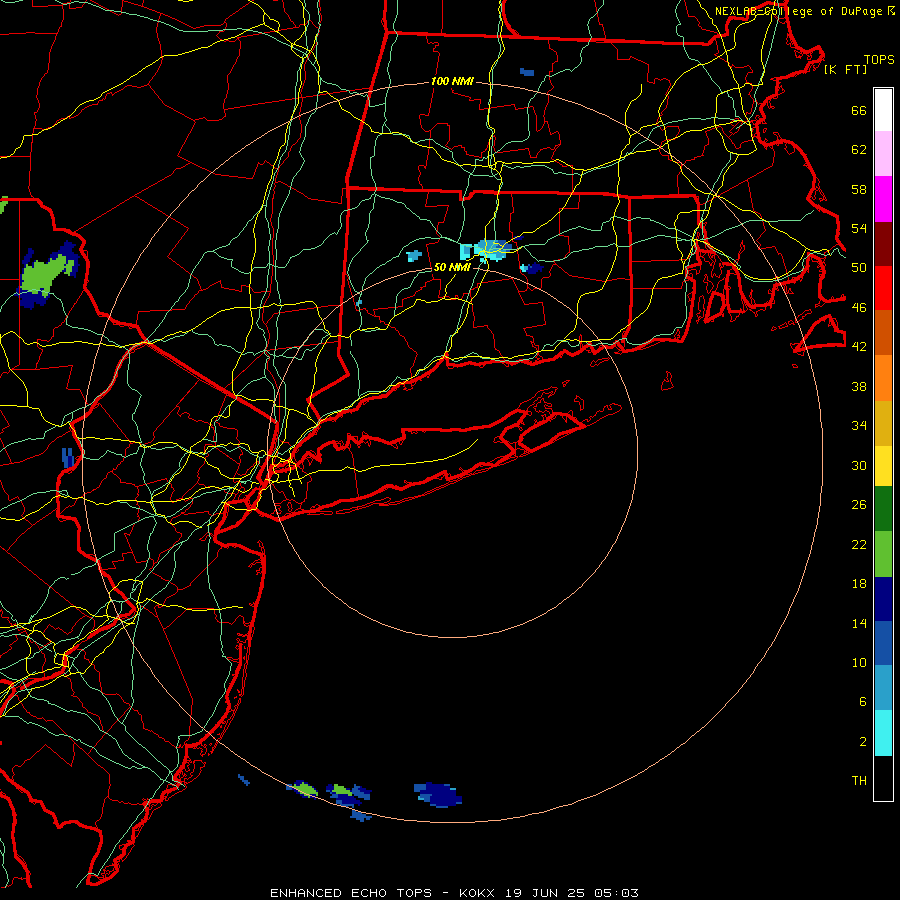
Task: Click the legend label 14
Action: [859, 623]
